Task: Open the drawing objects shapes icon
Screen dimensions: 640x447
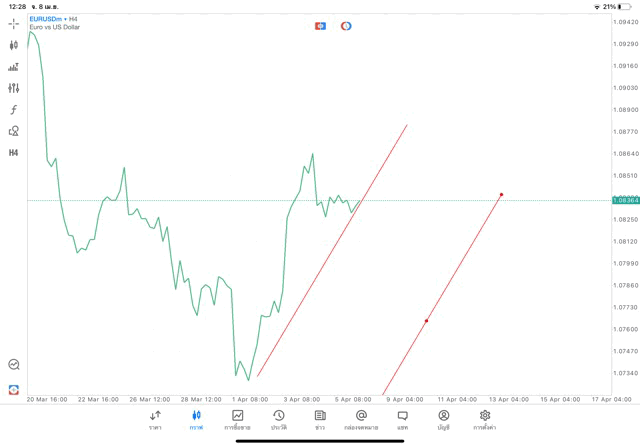Action: 14,131
